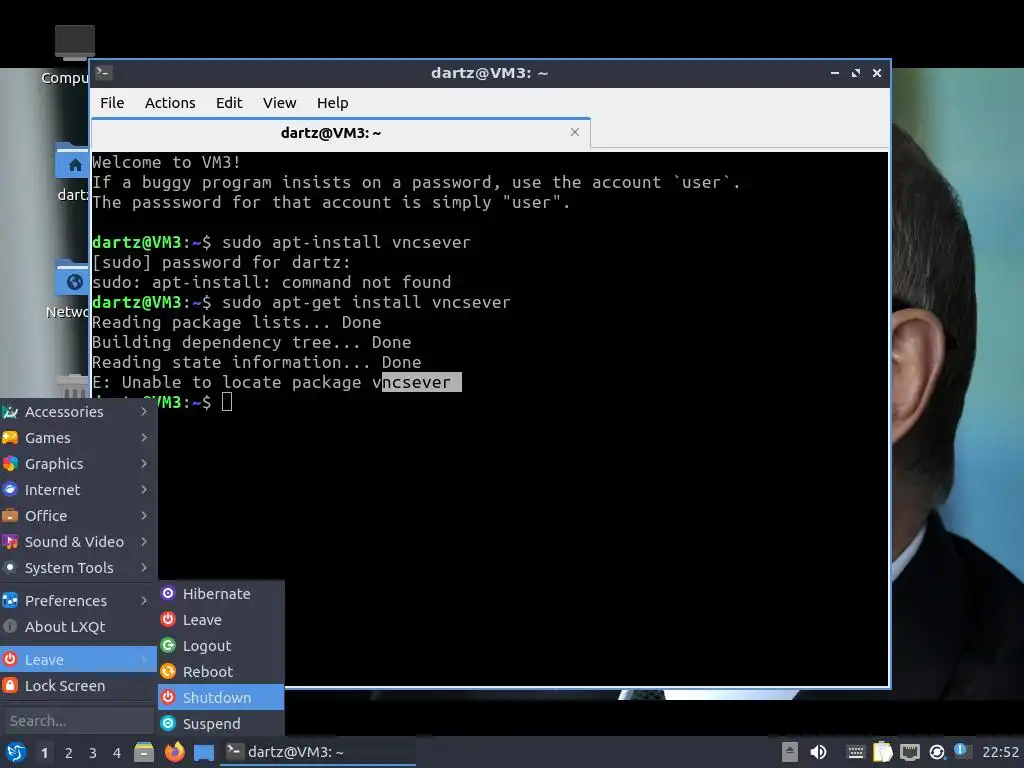Open the Help menu in terminal
Viewport: 1024px width, 768px height.
[332, 103]
